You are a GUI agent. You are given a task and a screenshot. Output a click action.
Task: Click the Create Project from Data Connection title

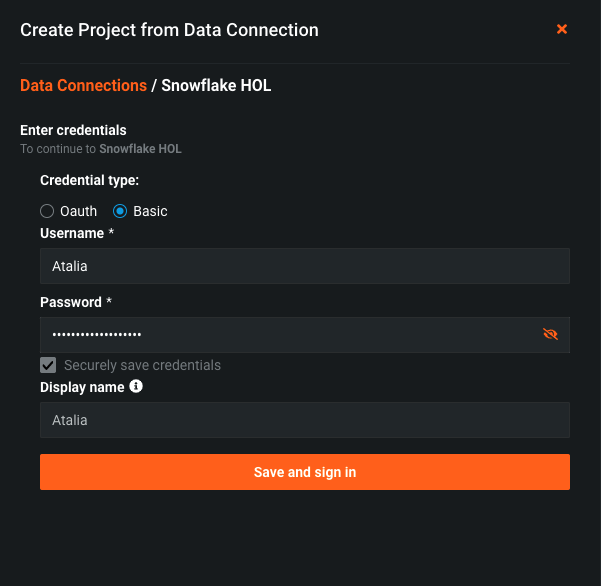coord(169,30)
